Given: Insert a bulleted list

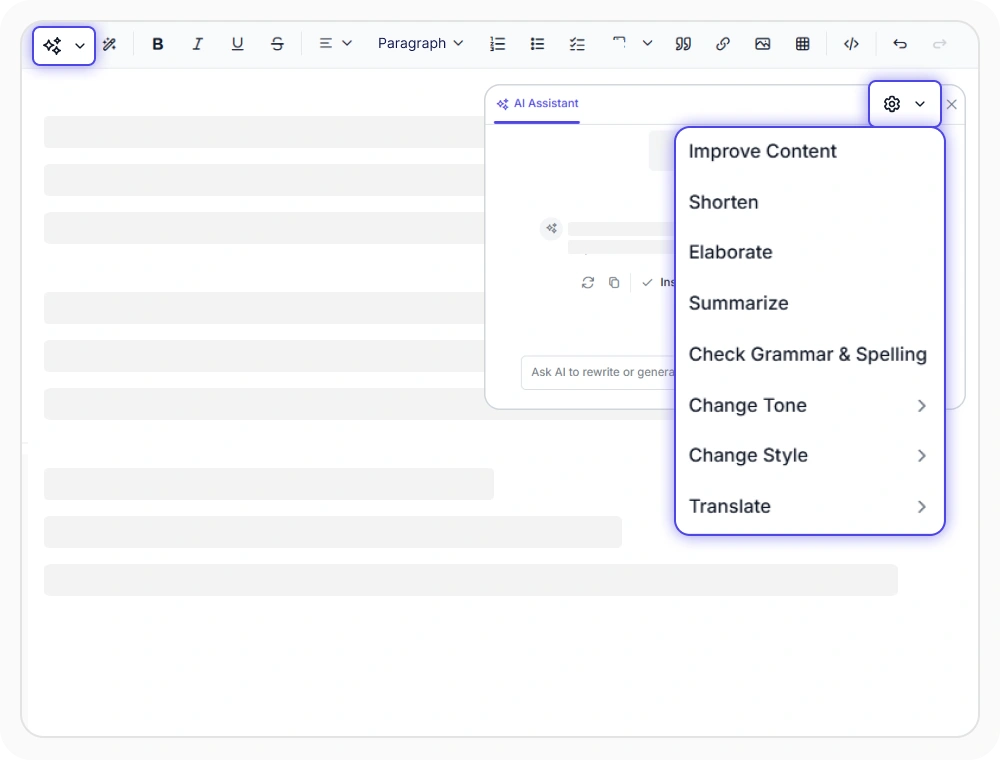Looking at the screenshot, I should [x=537, y=44].
